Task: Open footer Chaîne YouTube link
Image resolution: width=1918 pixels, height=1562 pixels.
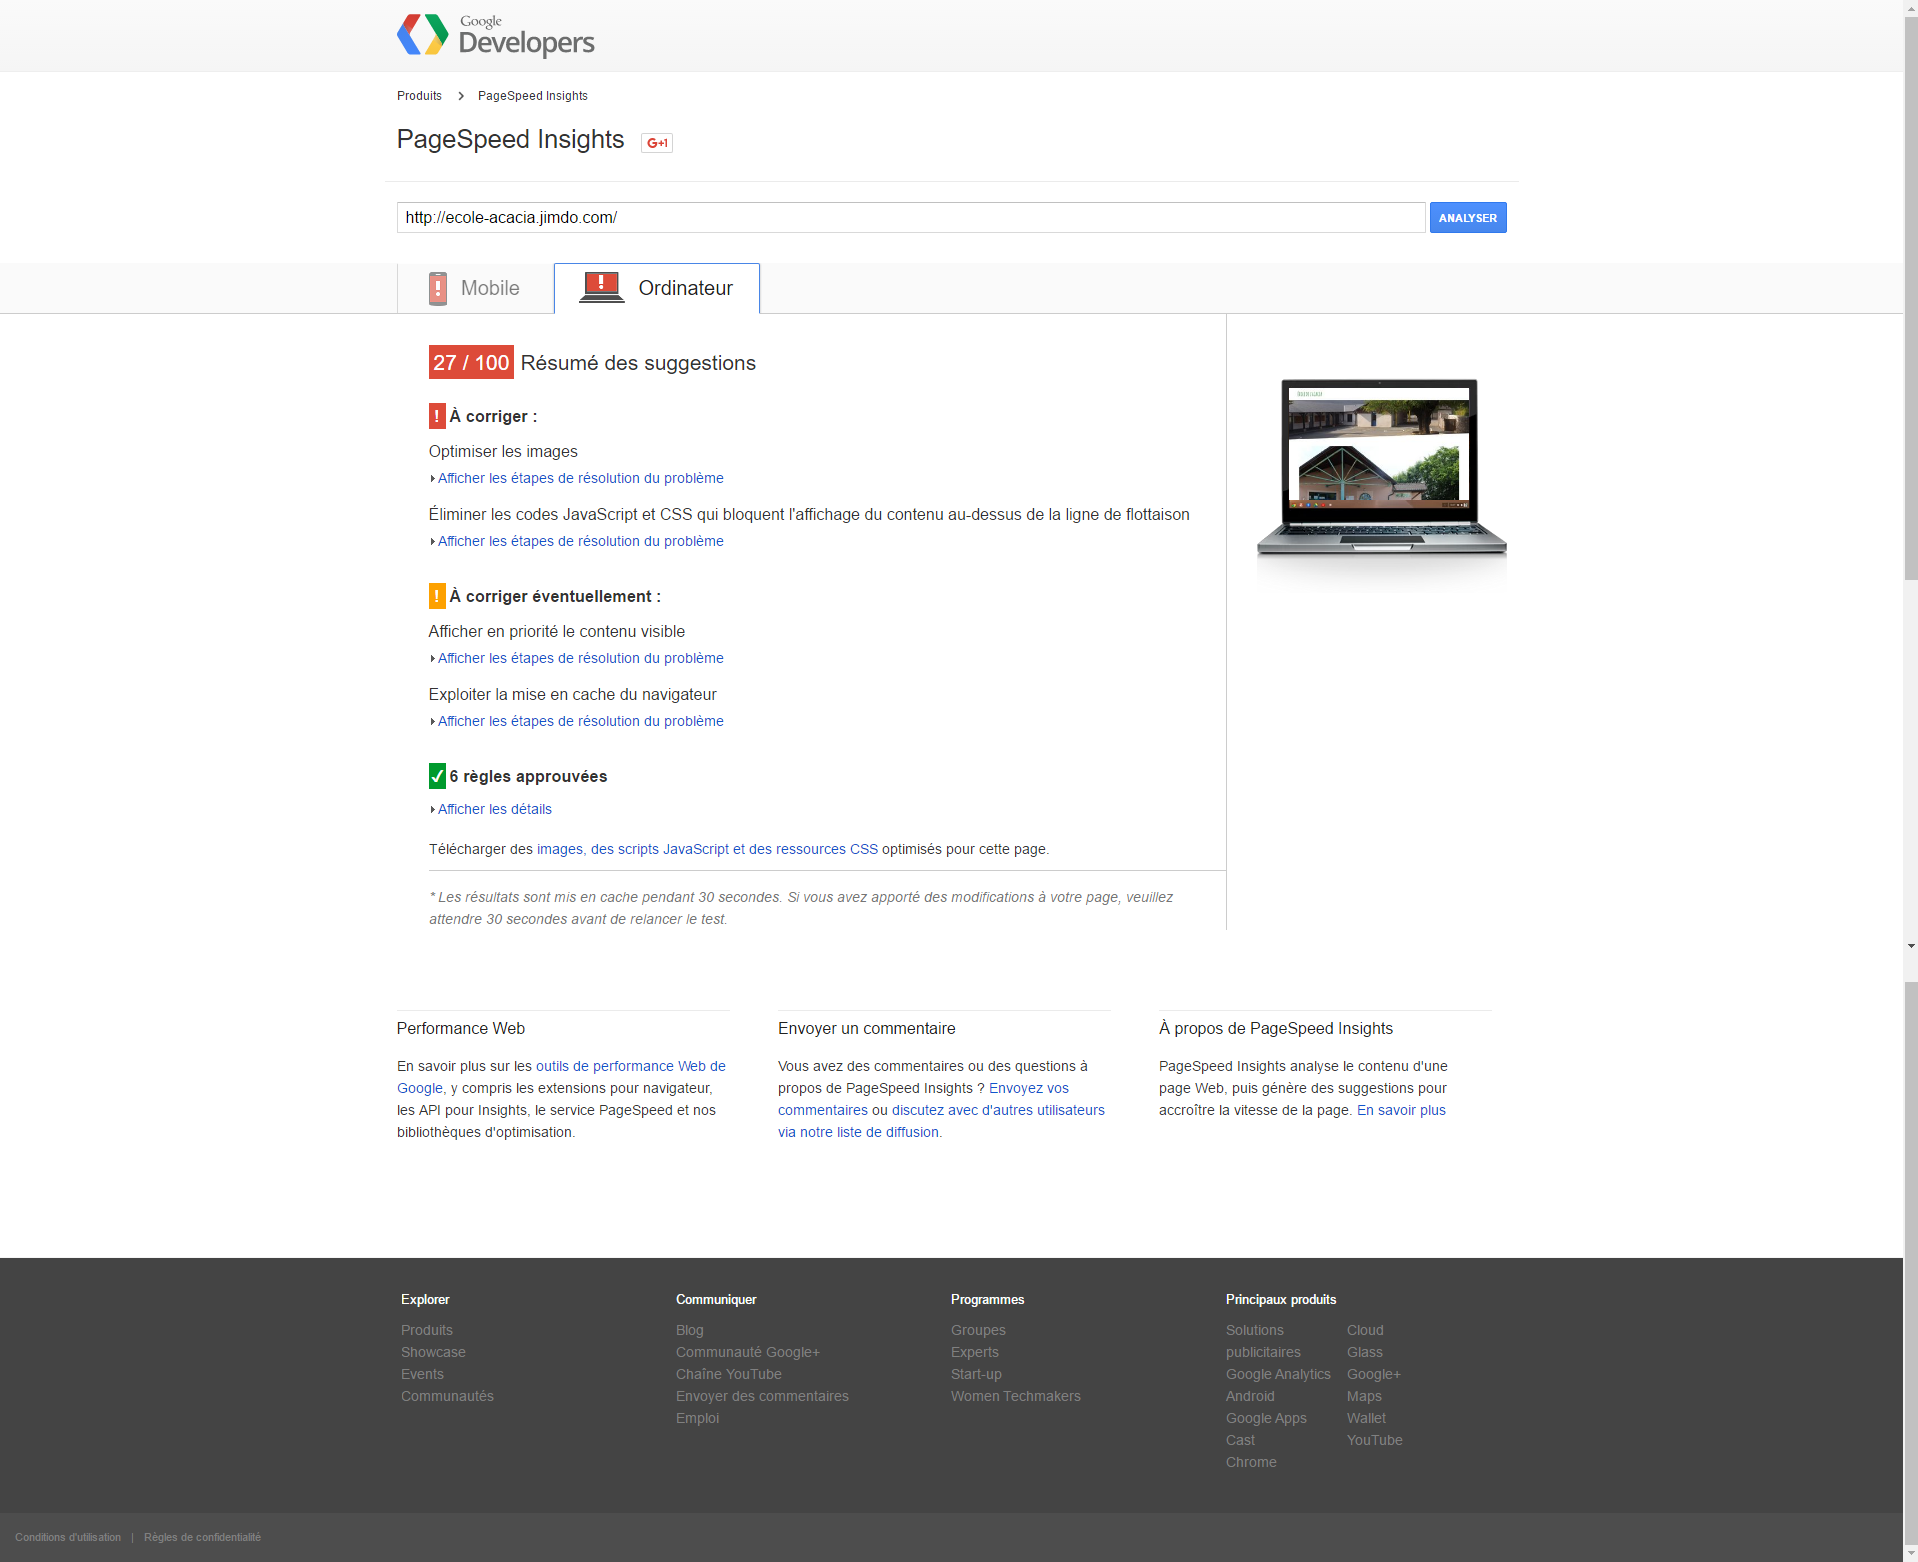Action: [x=729, y=1374]
